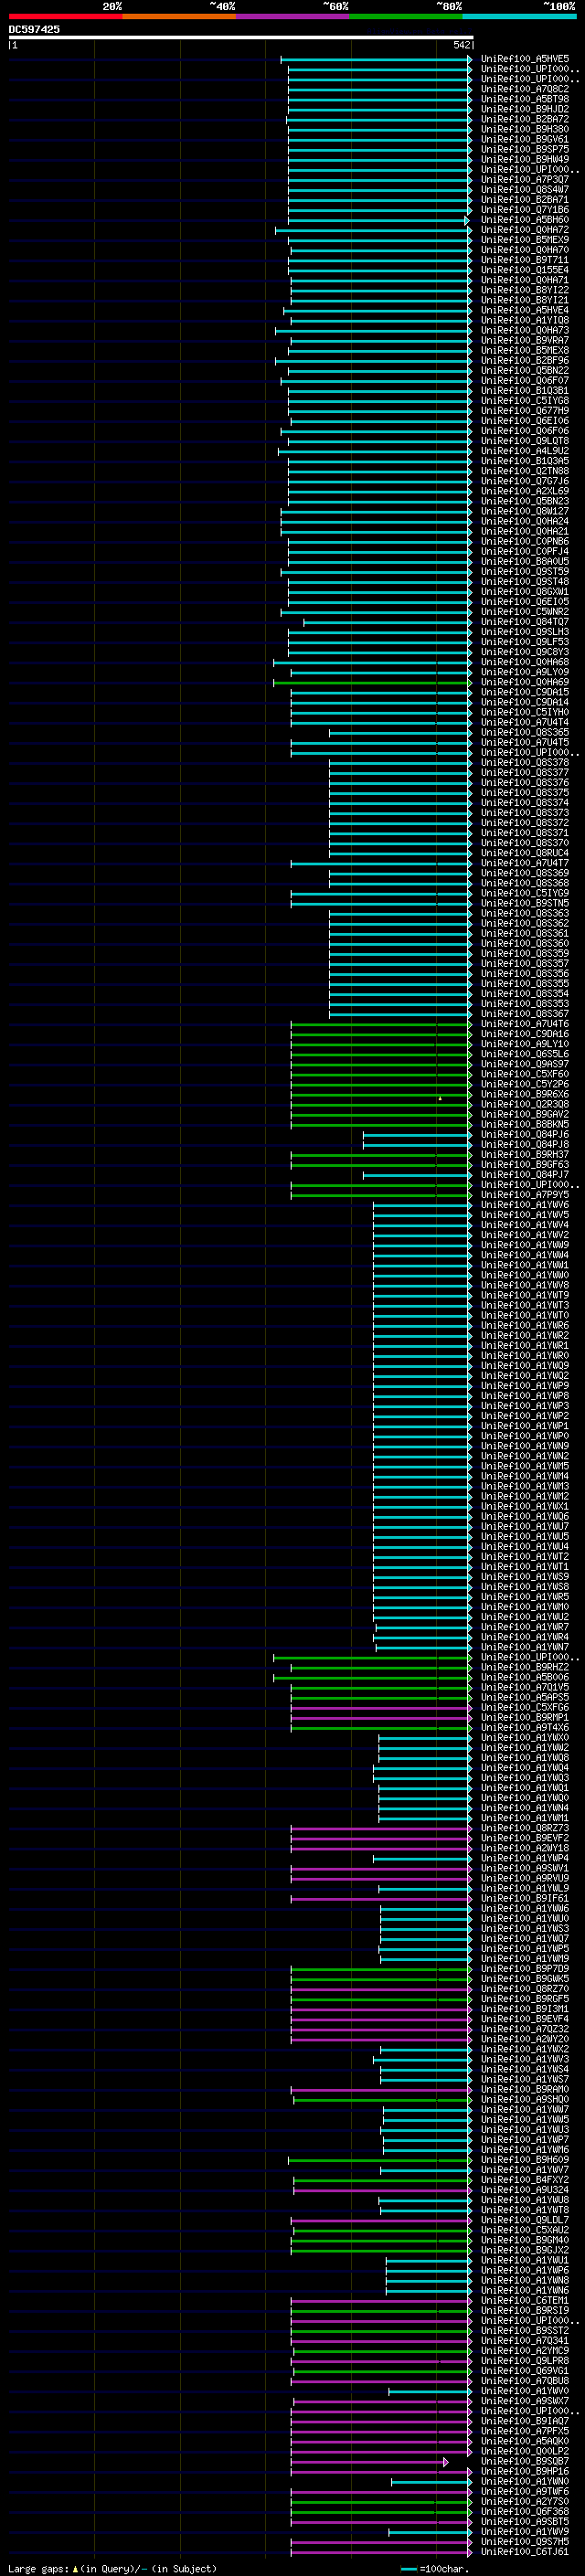This screenshot has width=585, height=2576.
Task: Select hit label UniRef100_A7P9Y5
Action: pos(525,1195)
